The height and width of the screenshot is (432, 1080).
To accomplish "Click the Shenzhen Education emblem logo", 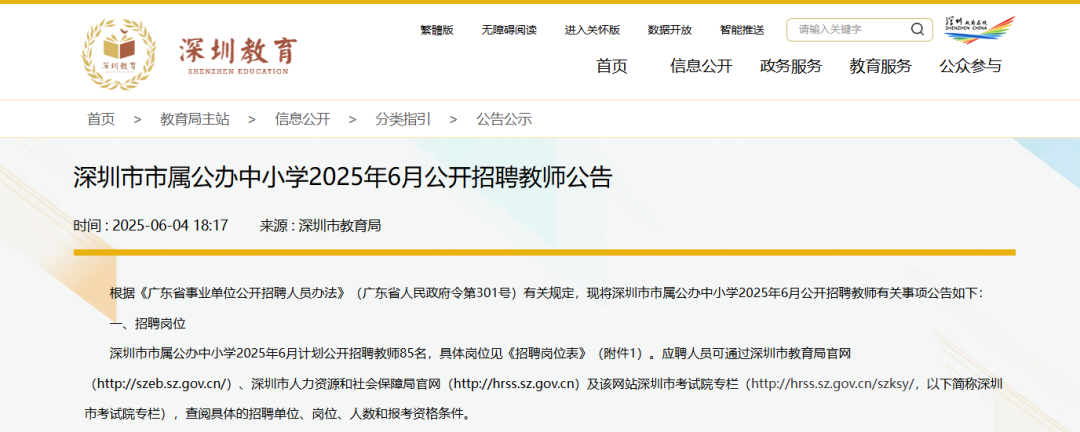I will click(x=119, y=53).
